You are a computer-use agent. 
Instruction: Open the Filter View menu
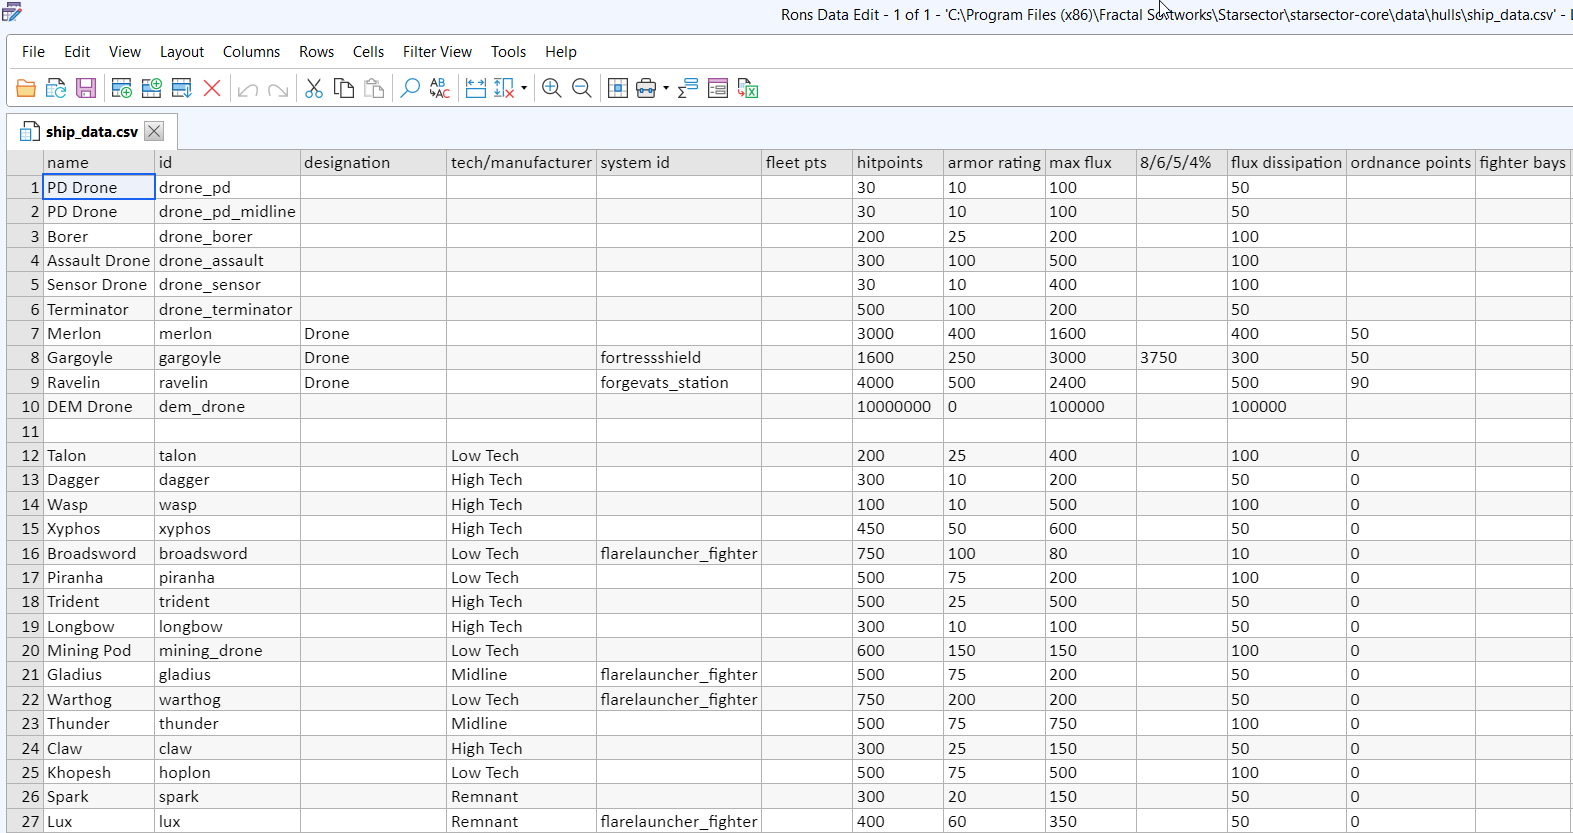point(437,52)
